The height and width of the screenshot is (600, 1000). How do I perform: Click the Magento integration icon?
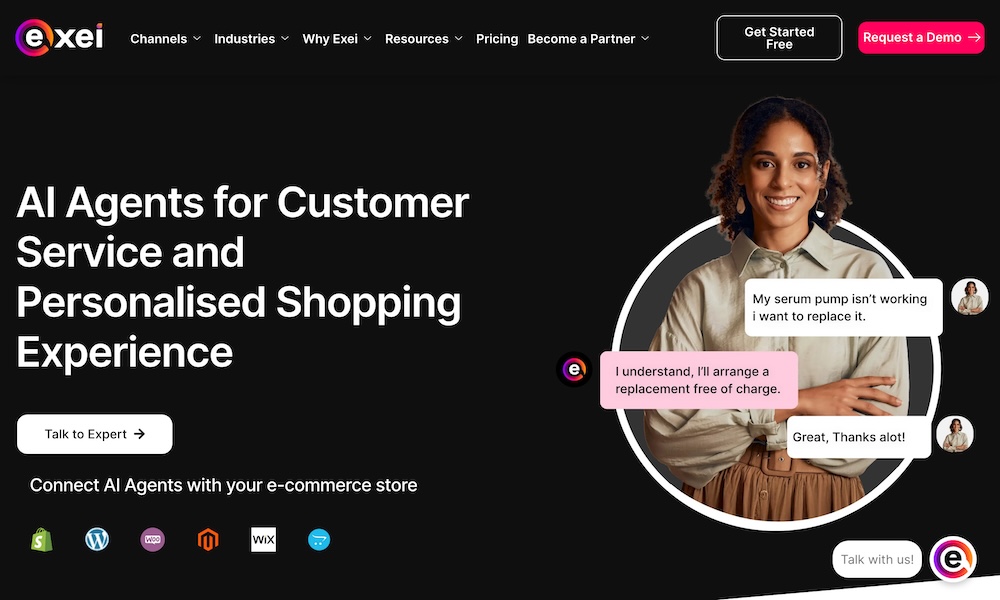tap(208, 540)
